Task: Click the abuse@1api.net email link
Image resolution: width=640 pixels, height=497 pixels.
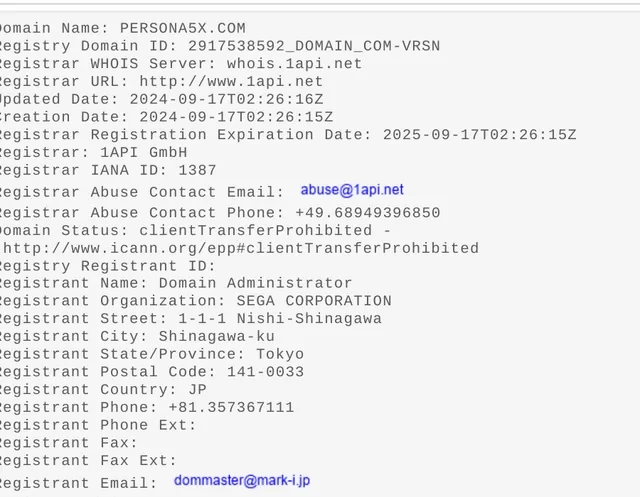Action: (x=352, y=189)
